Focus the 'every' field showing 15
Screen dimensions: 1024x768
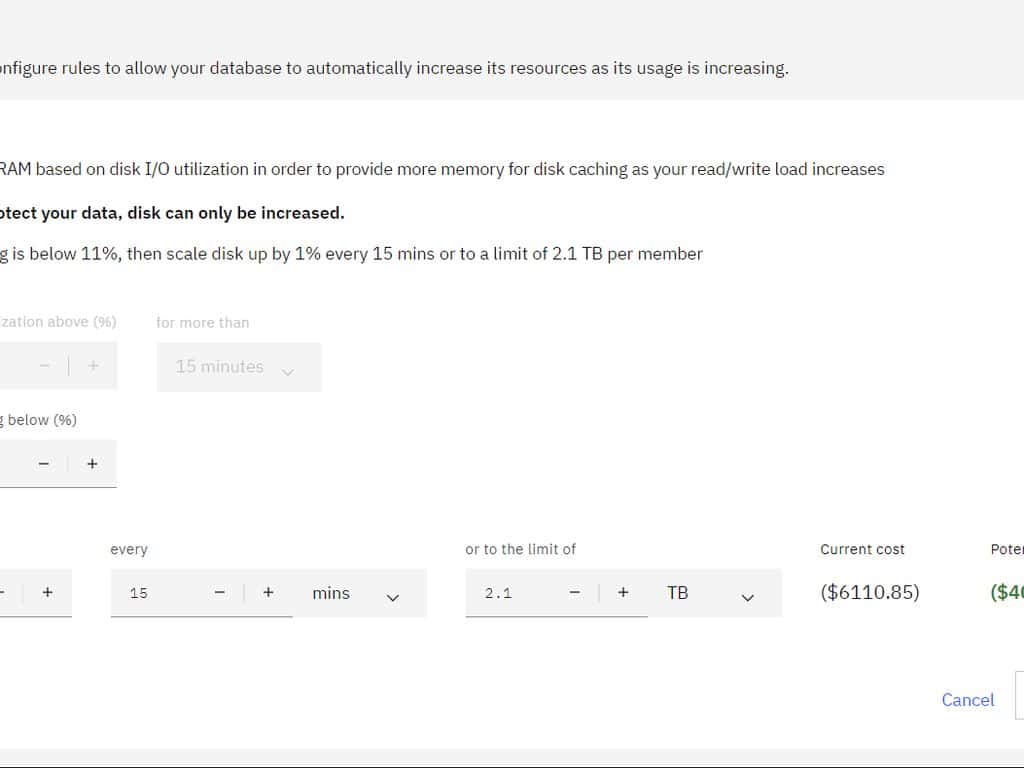coord(160,593)
